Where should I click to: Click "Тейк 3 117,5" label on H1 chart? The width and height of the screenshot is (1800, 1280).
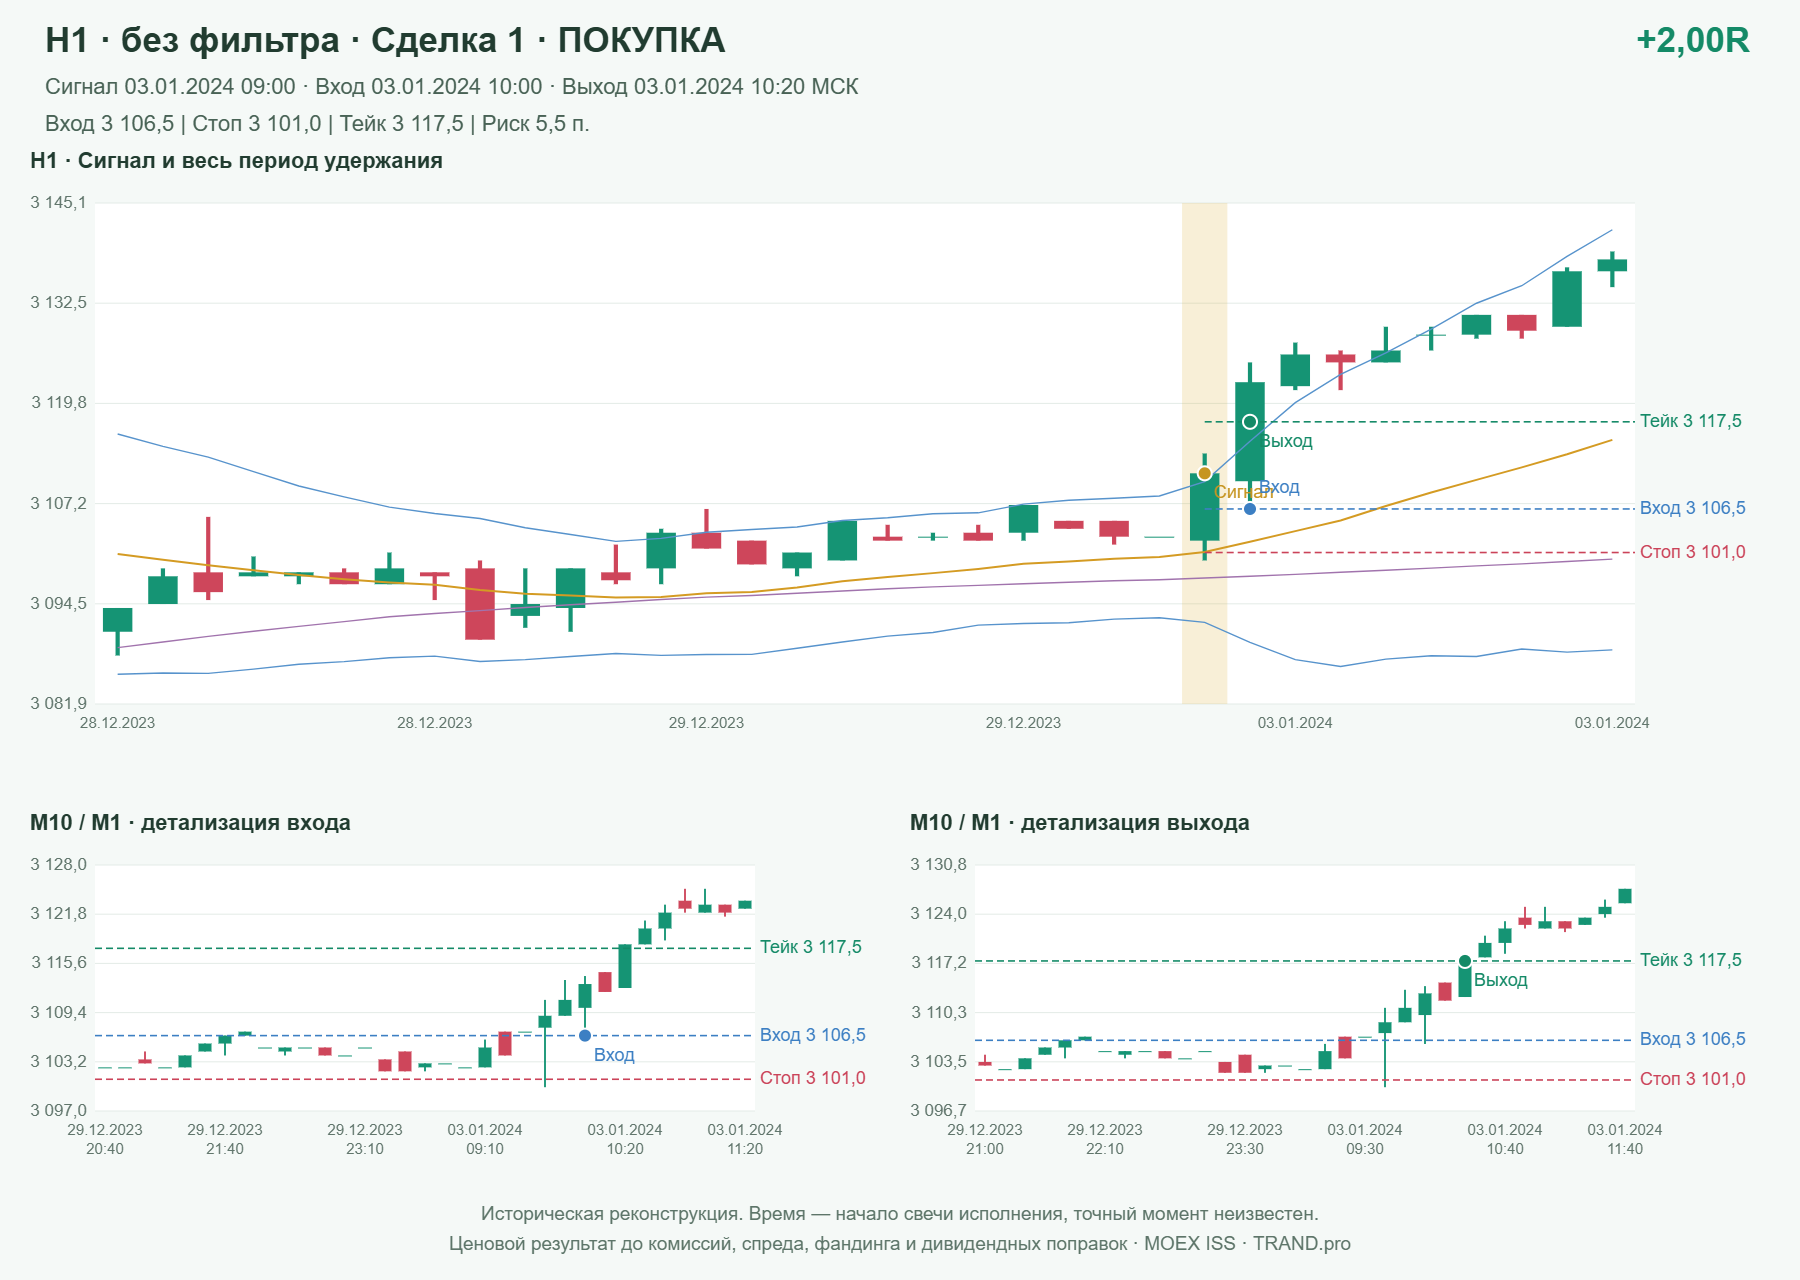click(x=1691, y=421)
